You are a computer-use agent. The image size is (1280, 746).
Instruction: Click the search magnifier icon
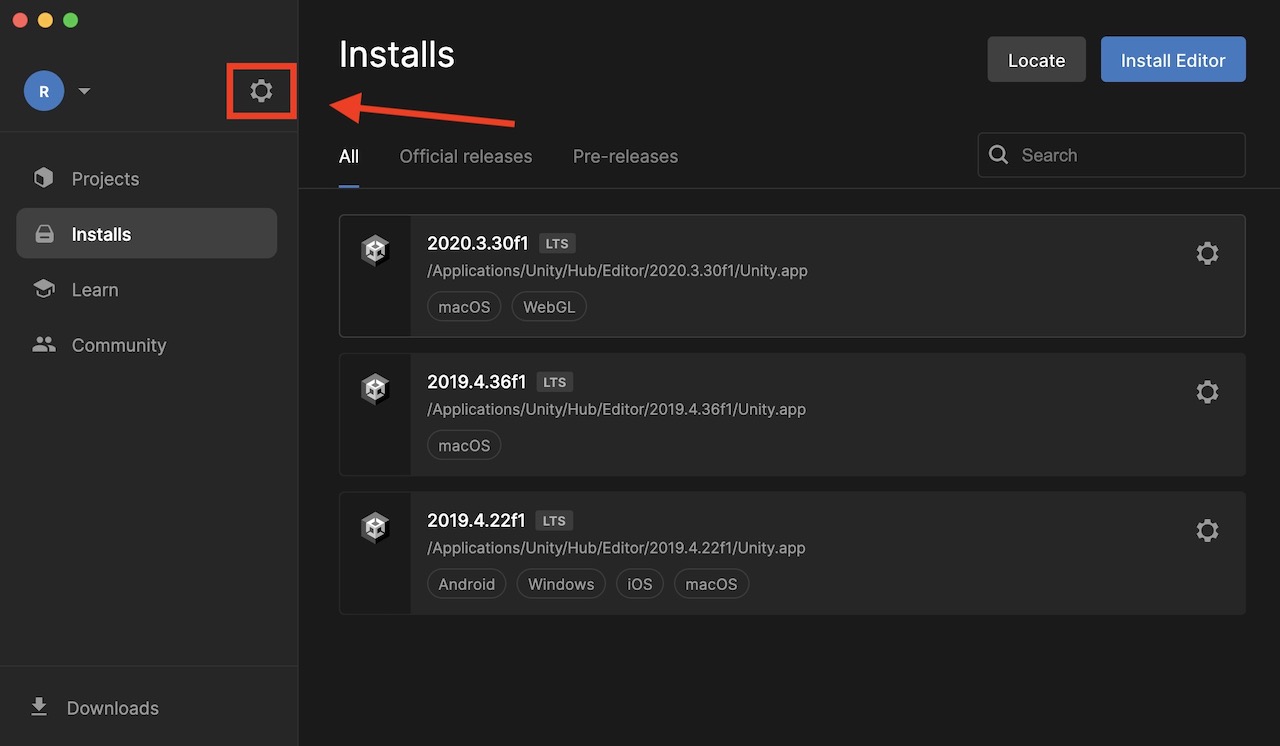(998, 155)
